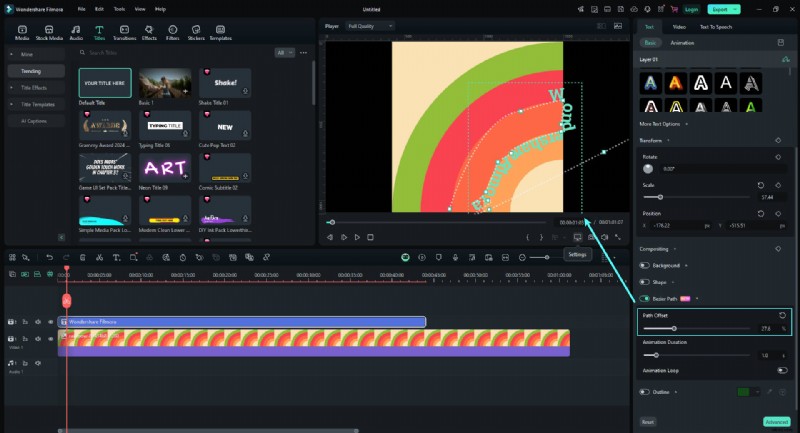Toggle the Background switch on
This screenshot has width=800, height=433.
point(645,265)
